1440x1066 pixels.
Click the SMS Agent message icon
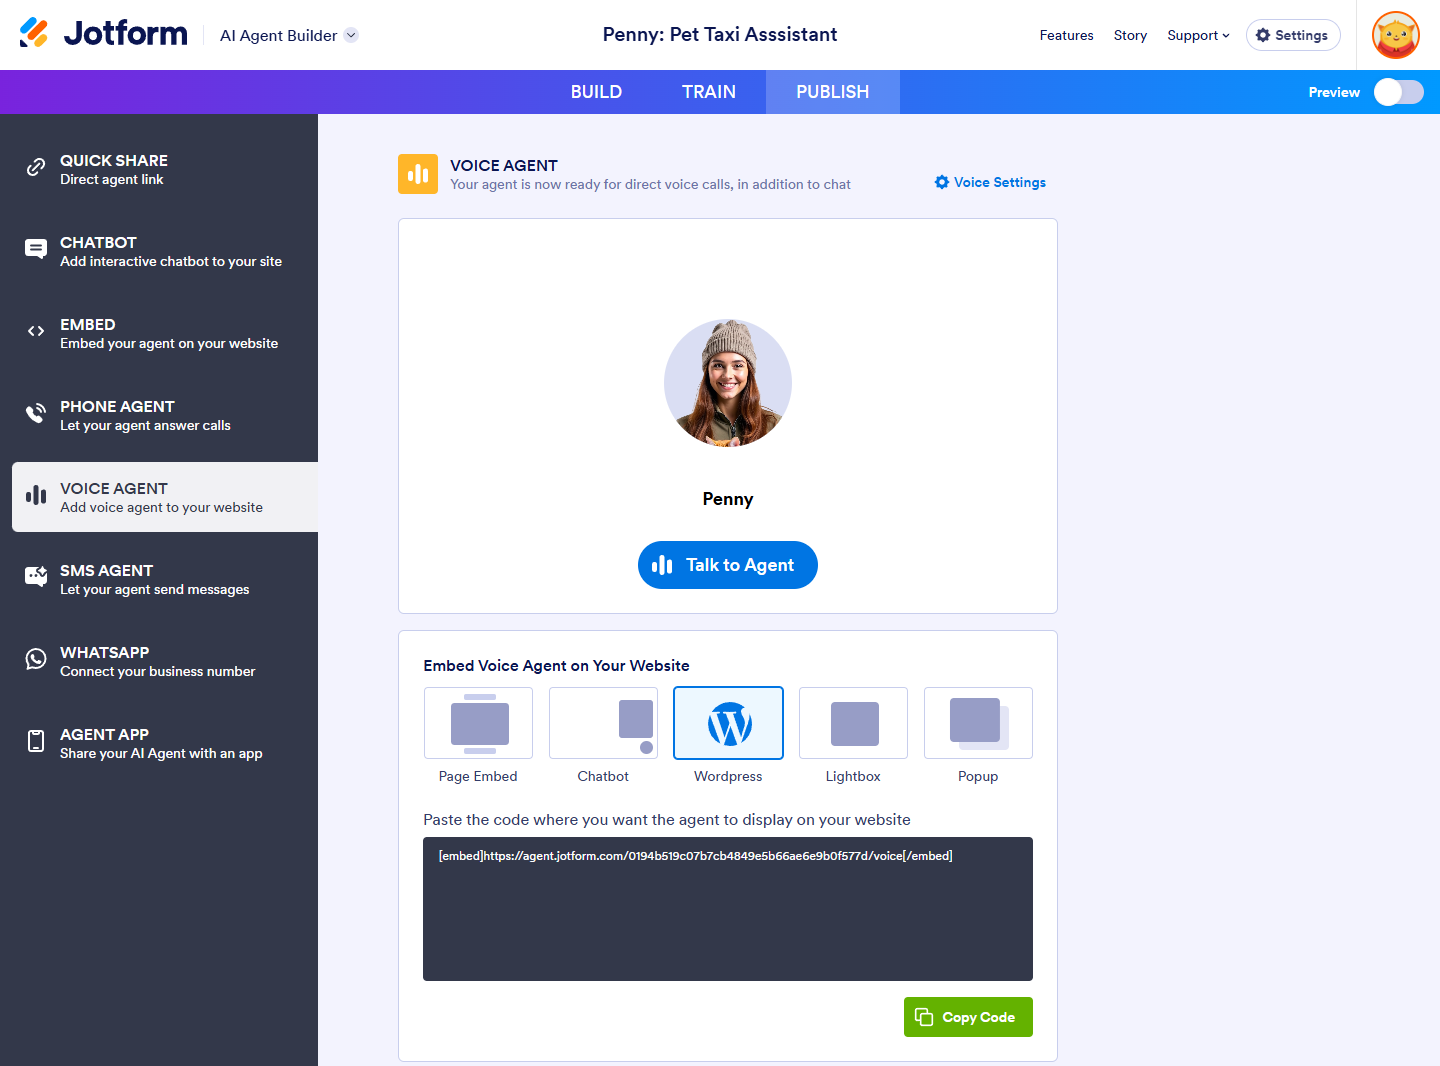click(x=36, y=577)
